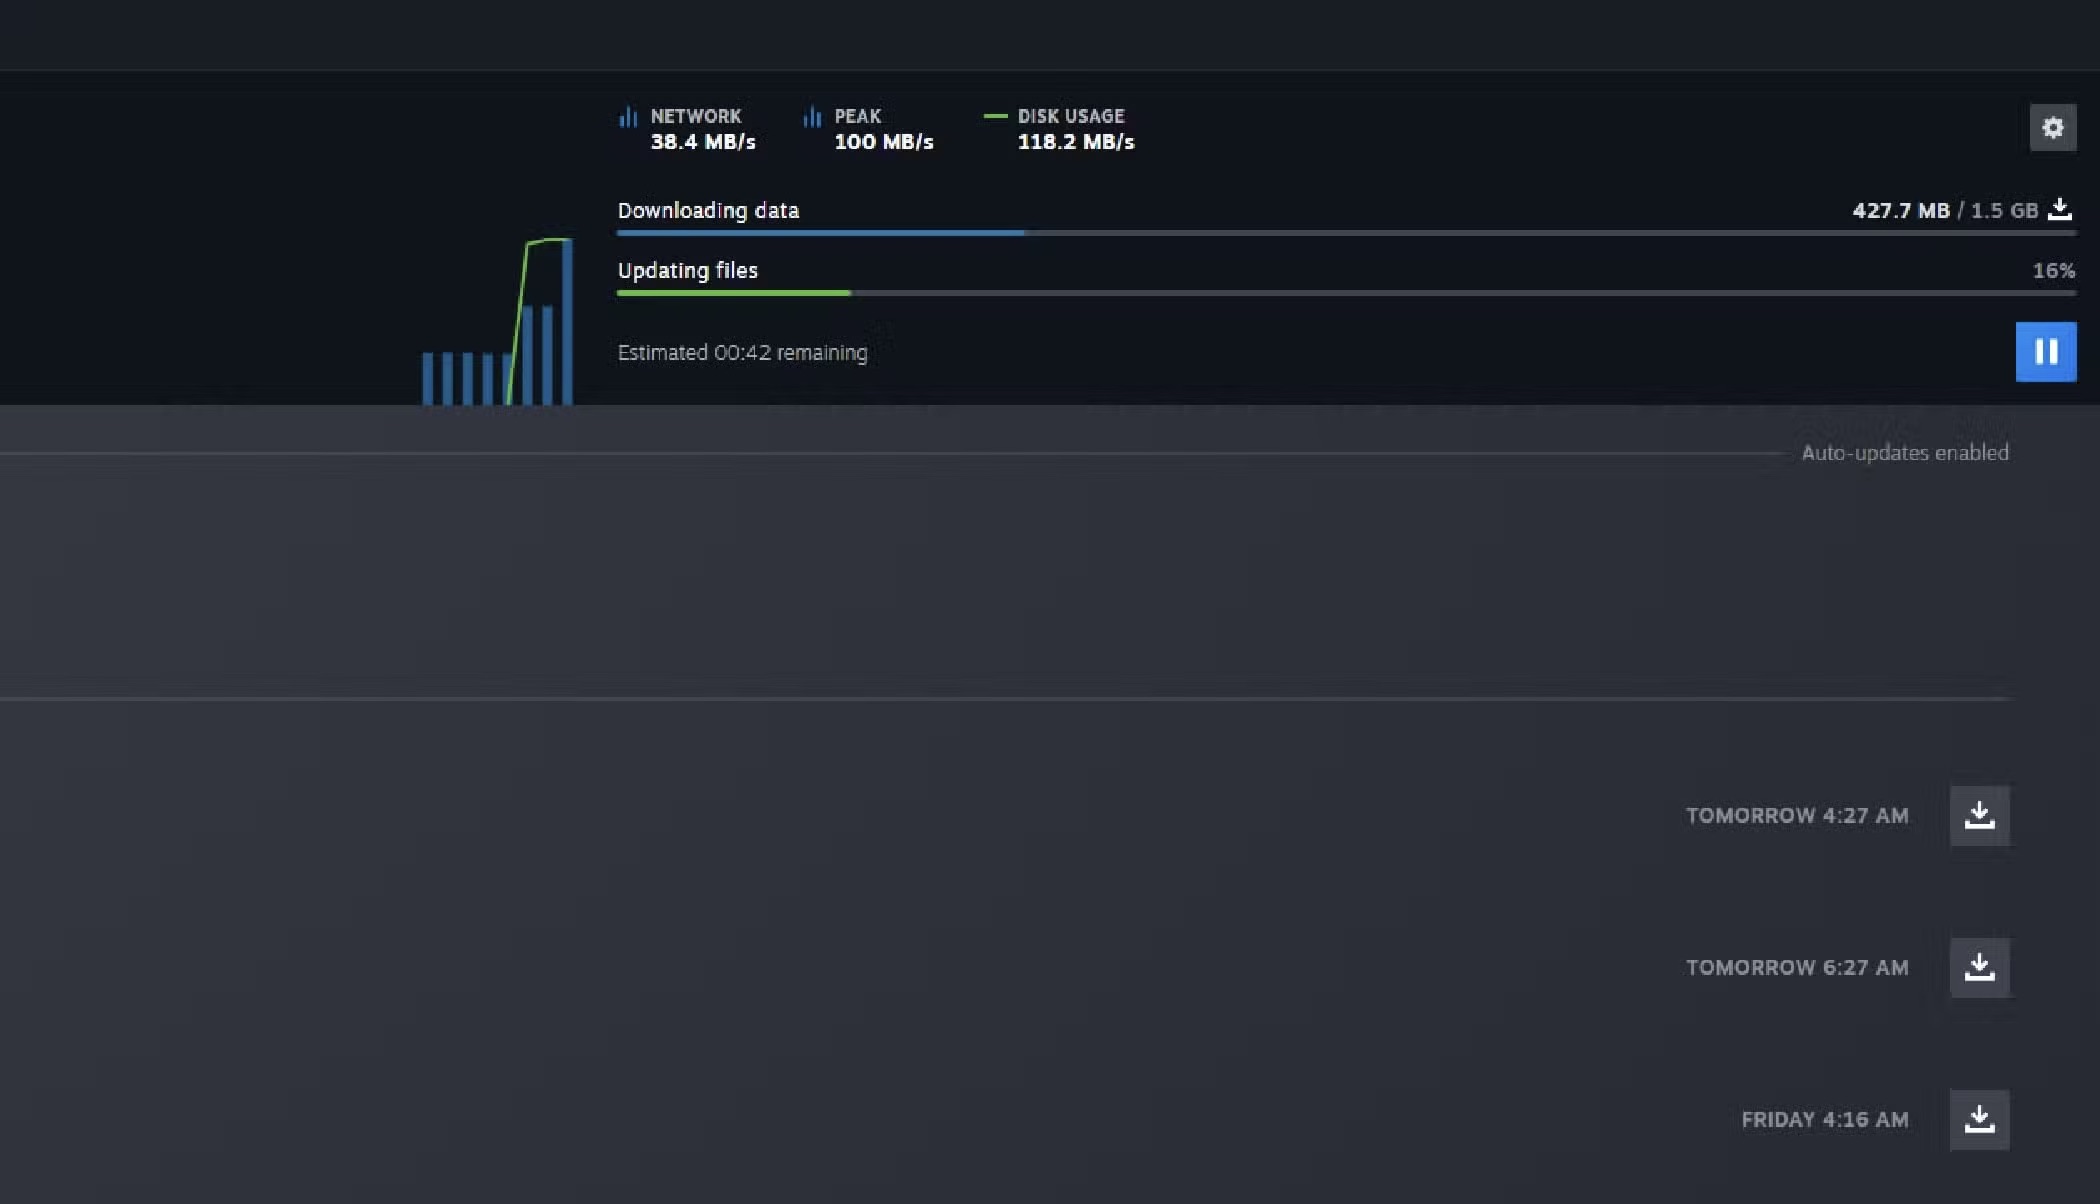Click the 16% completion indicator

coord(2054,270)
